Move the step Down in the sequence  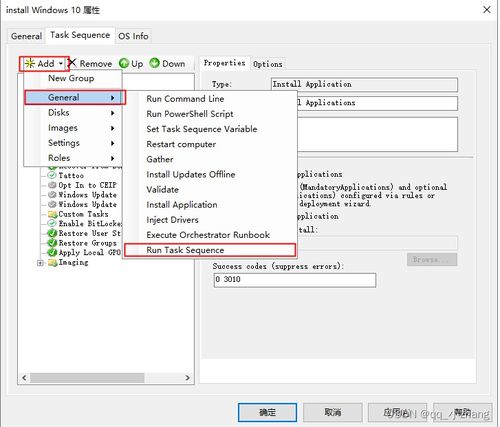[167, 63]
